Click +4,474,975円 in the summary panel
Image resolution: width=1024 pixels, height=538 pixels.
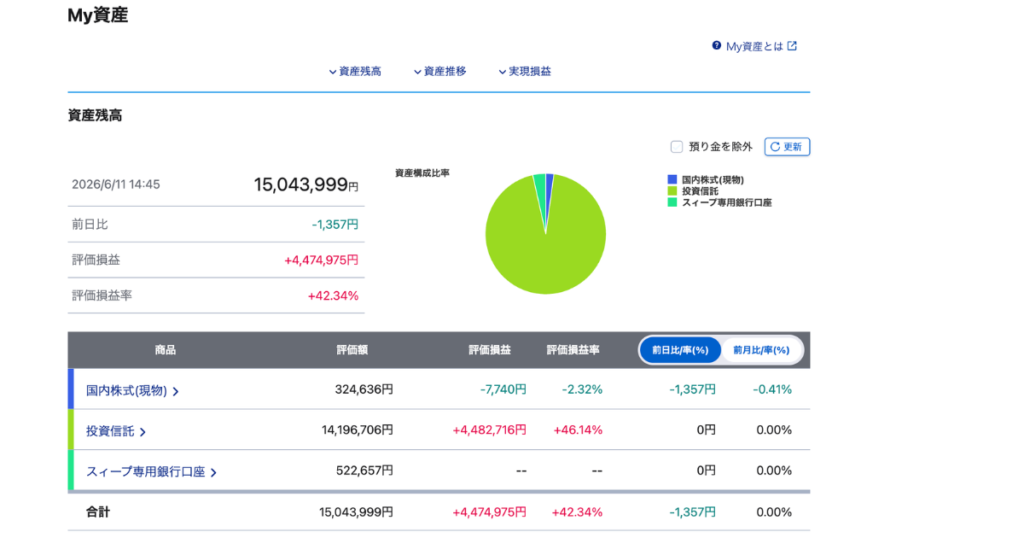click(x=321, y=260)
